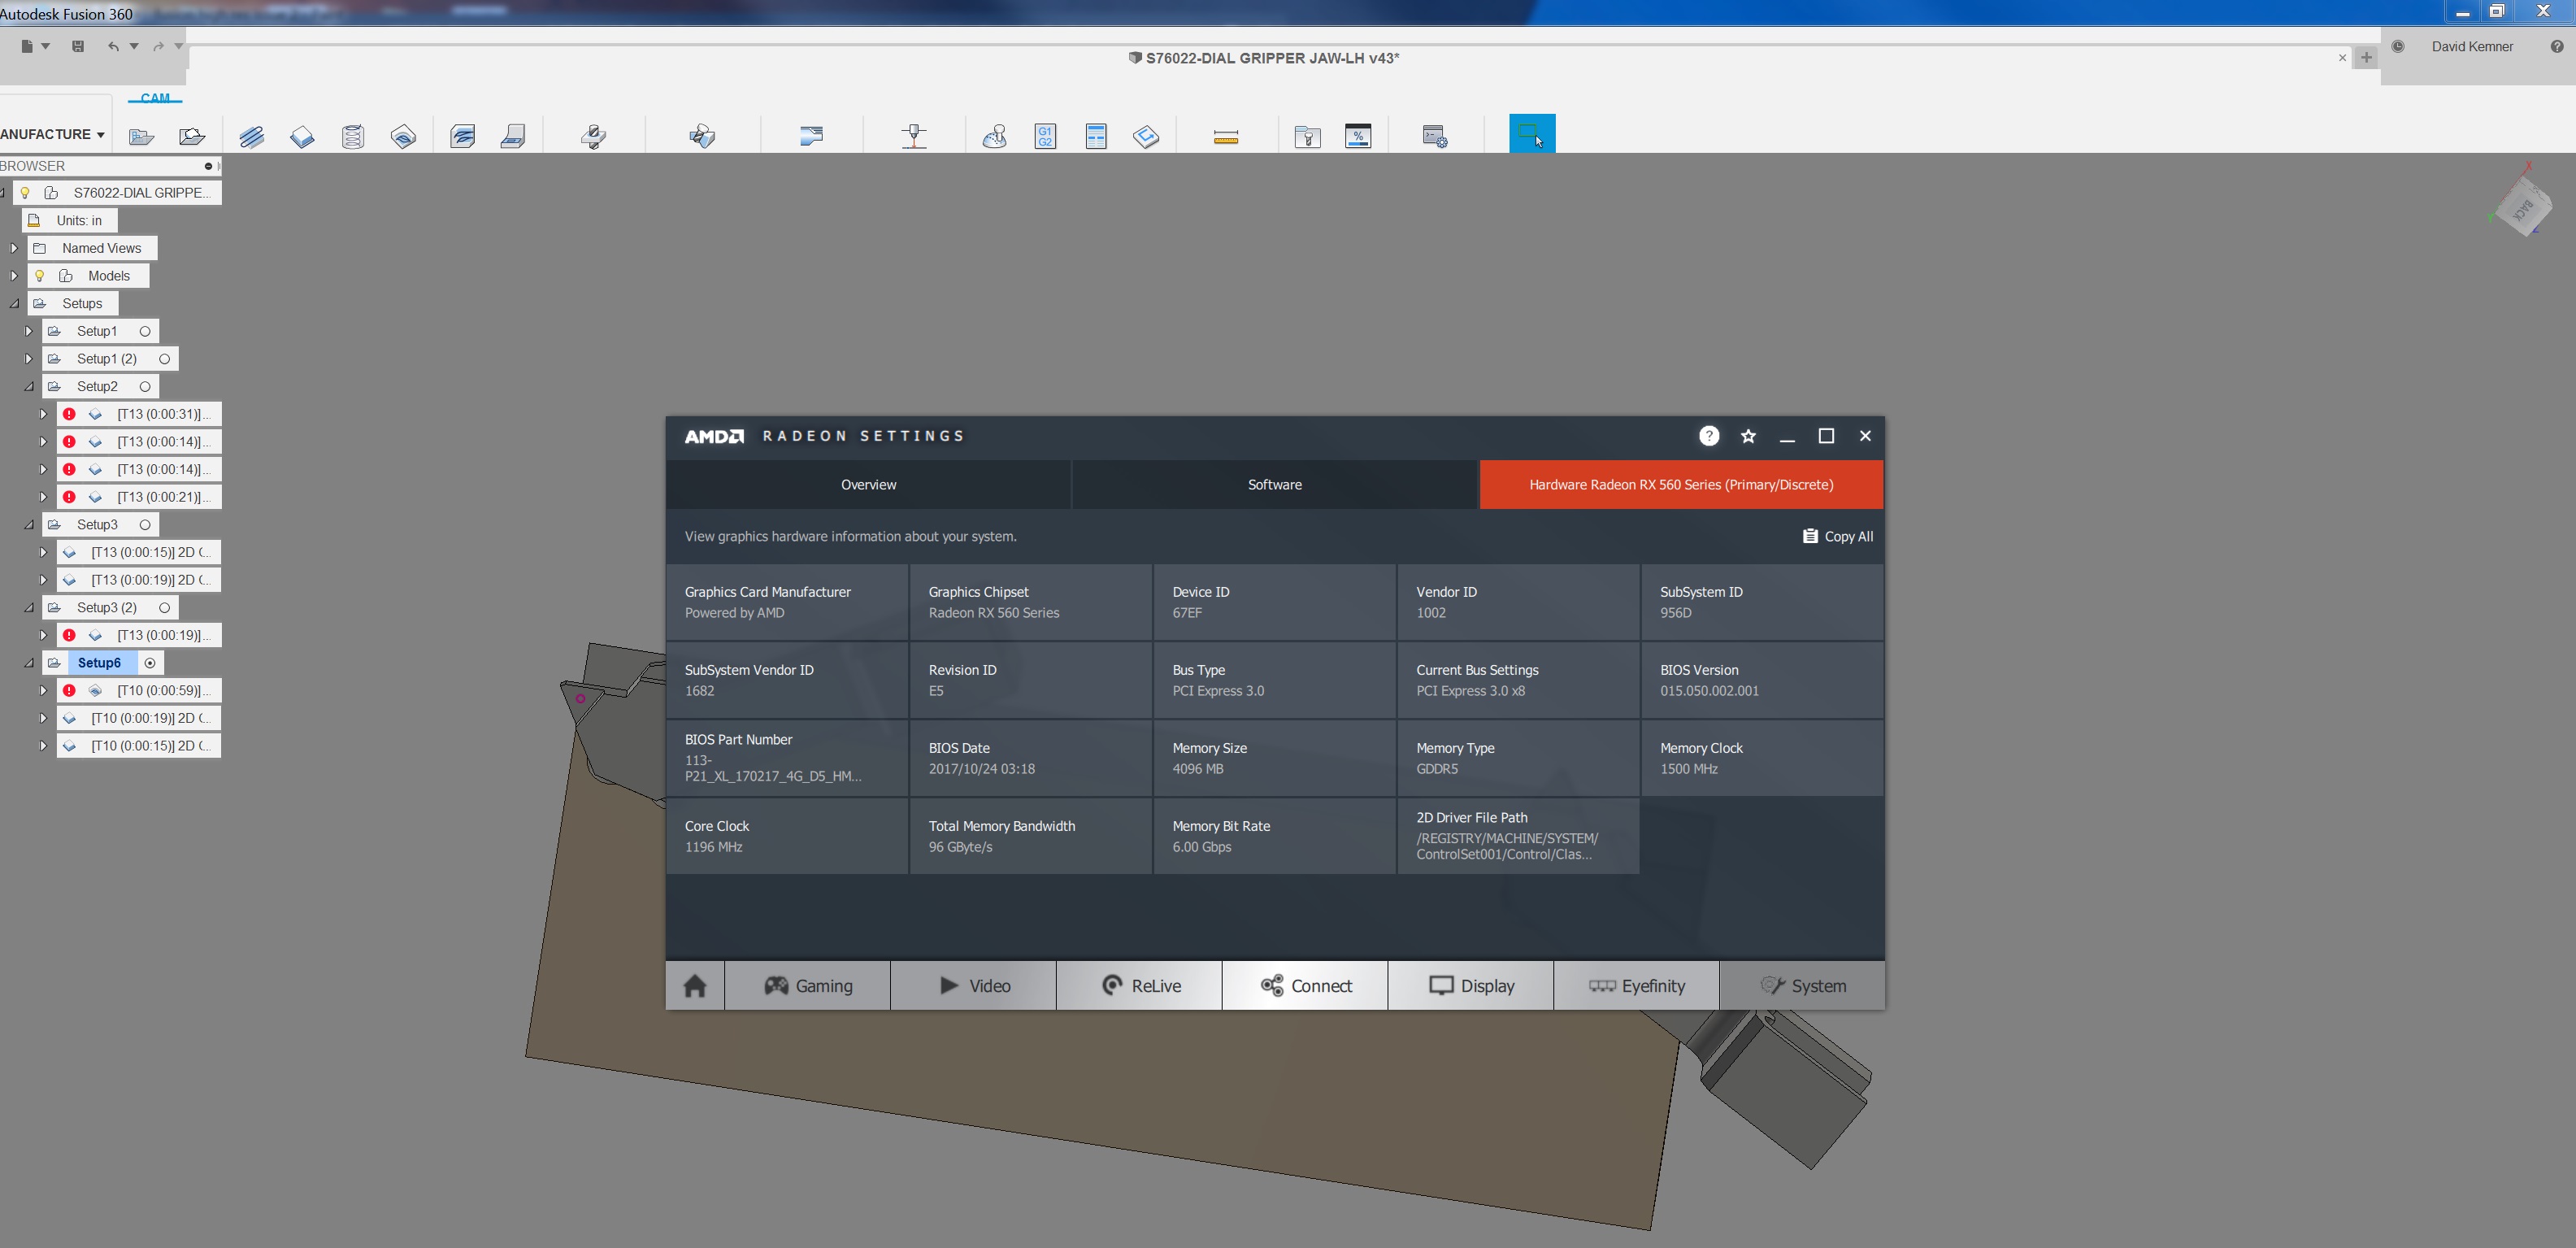Select the Simulate tool in the Manufacture toolbar
The height and width of the screenshot is (1248, 2576).
click(x=995, y=135)
